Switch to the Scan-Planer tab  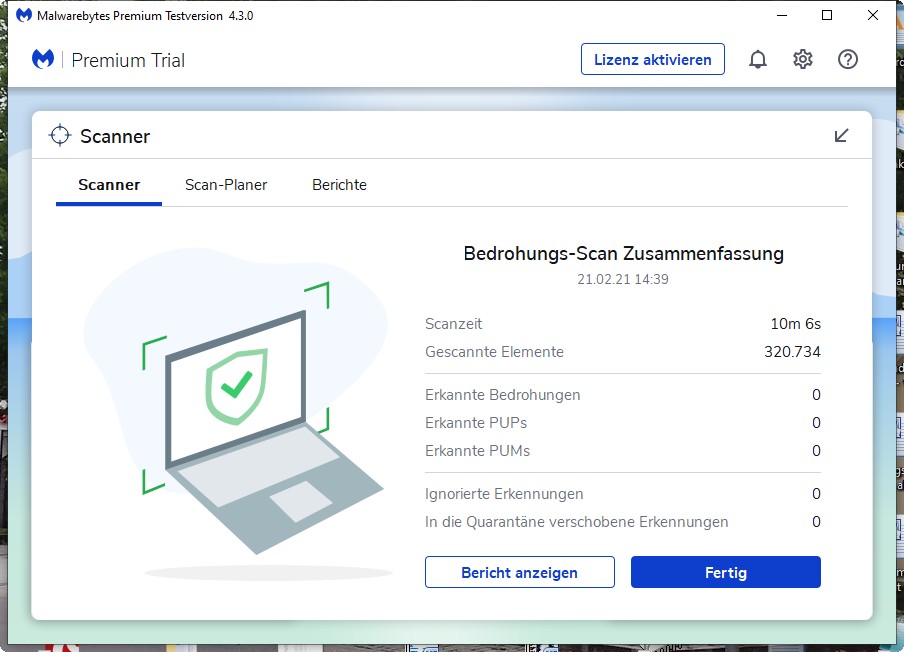[x=225, y=184]
